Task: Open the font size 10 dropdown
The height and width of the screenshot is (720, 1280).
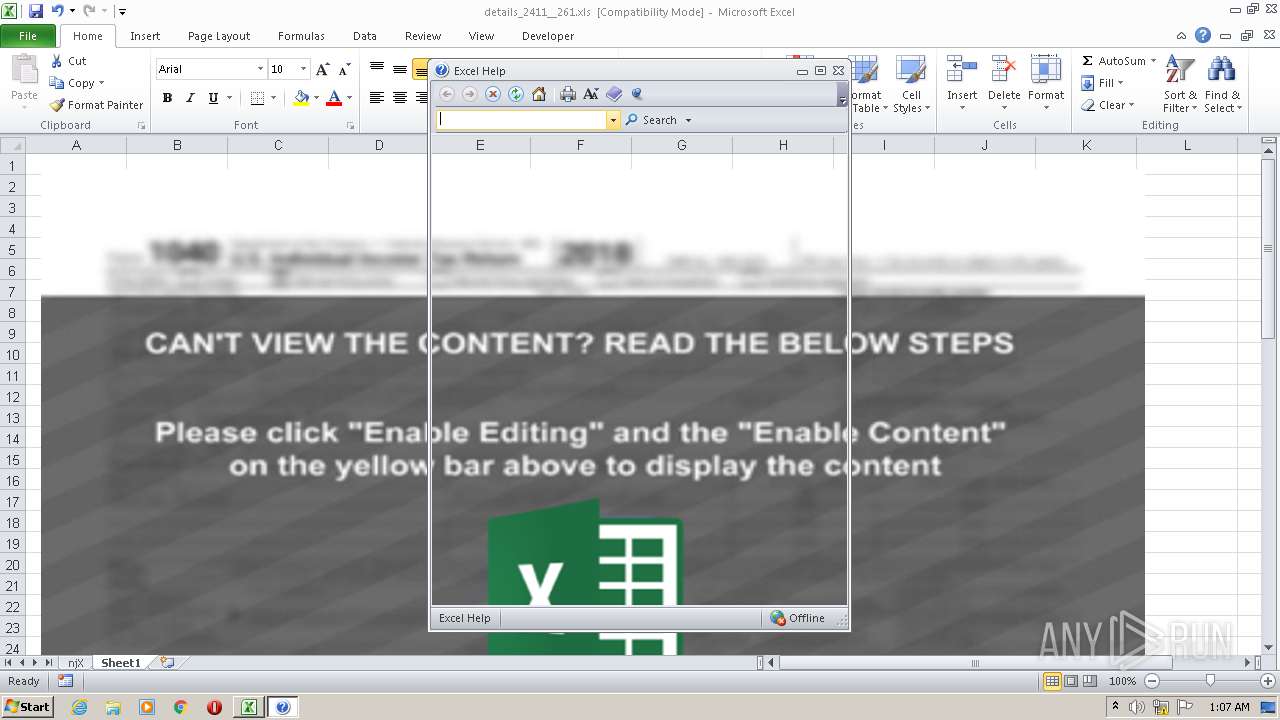Action: point(304,69)
